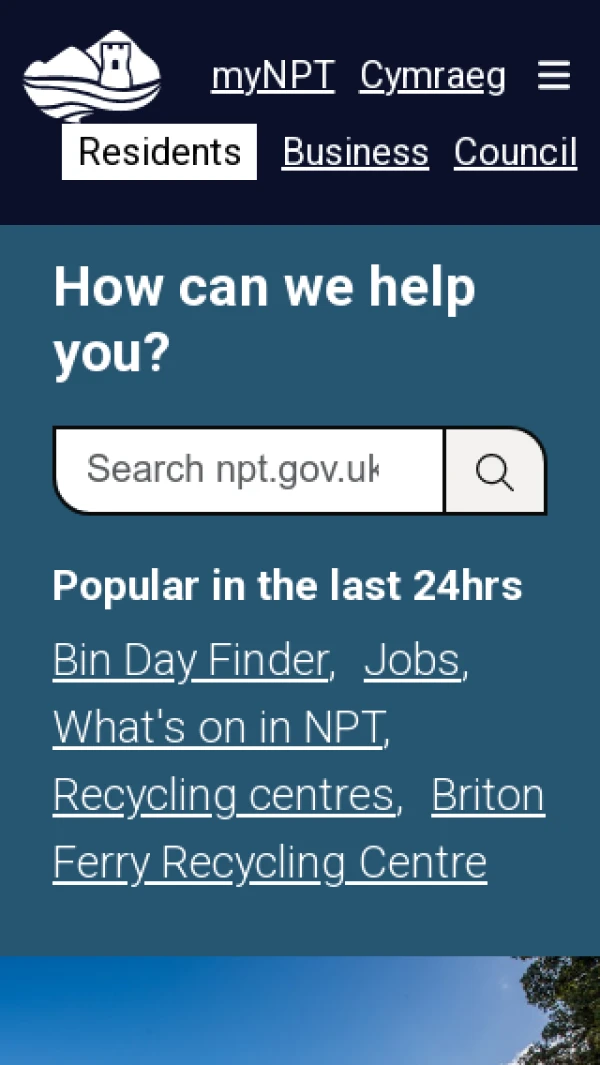This screenshot has height=1065, width=600.
Task: Open the hamburger navigation menu
Action: click(554, 75)
